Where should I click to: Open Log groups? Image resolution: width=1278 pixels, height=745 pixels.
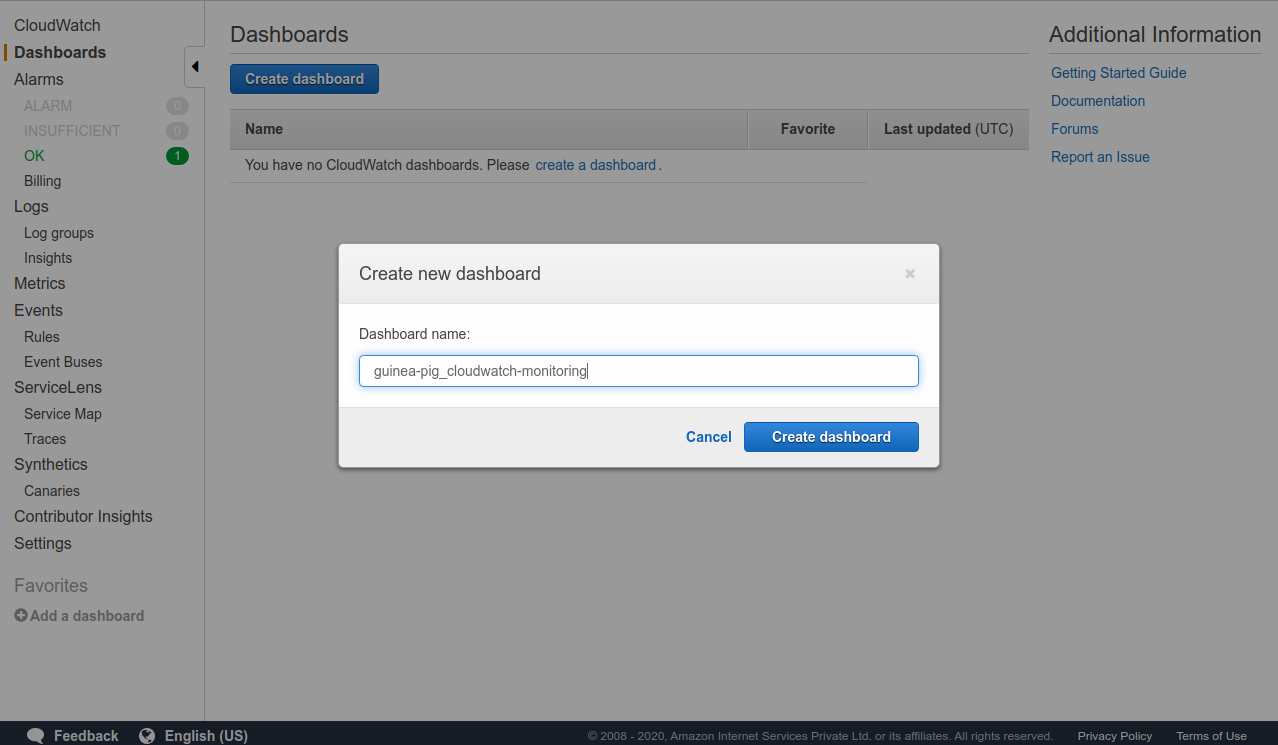click(x=59, y=233)
